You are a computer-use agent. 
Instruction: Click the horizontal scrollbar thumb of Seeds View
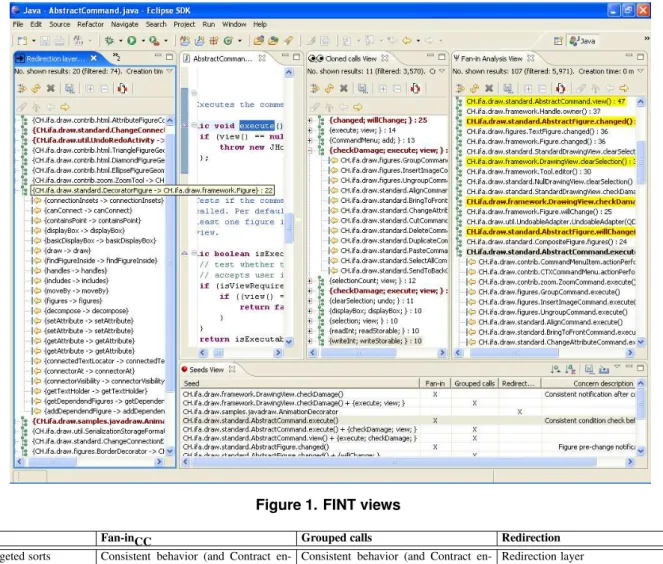(x=394, y=462)
